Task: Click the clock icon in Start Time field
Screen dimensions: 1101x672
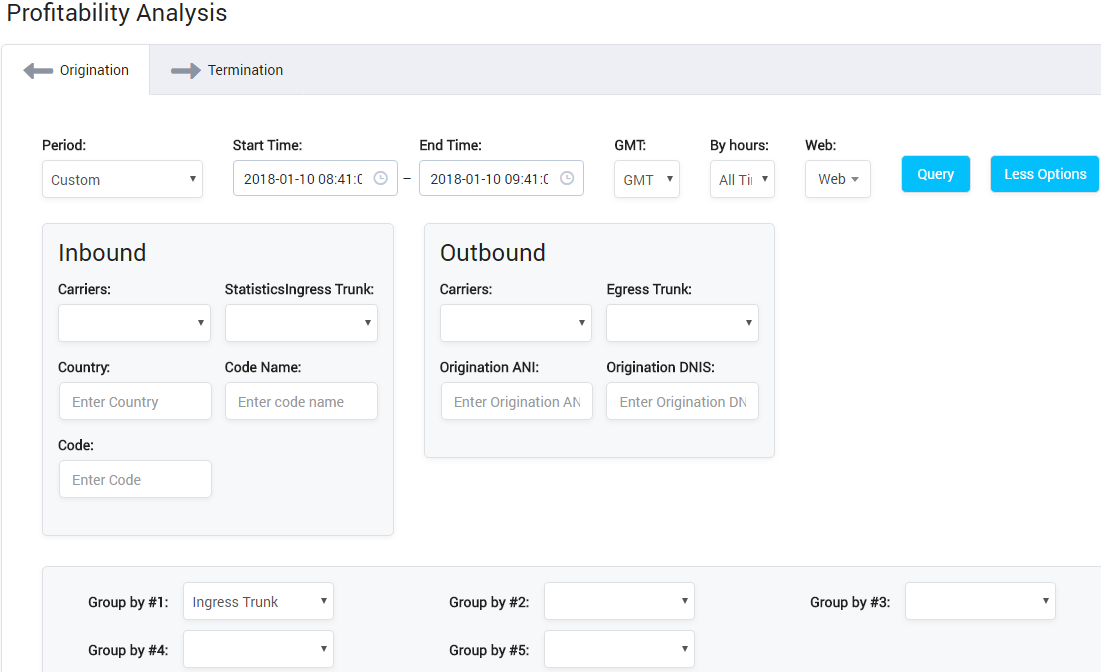Action: tap(381, 178)
